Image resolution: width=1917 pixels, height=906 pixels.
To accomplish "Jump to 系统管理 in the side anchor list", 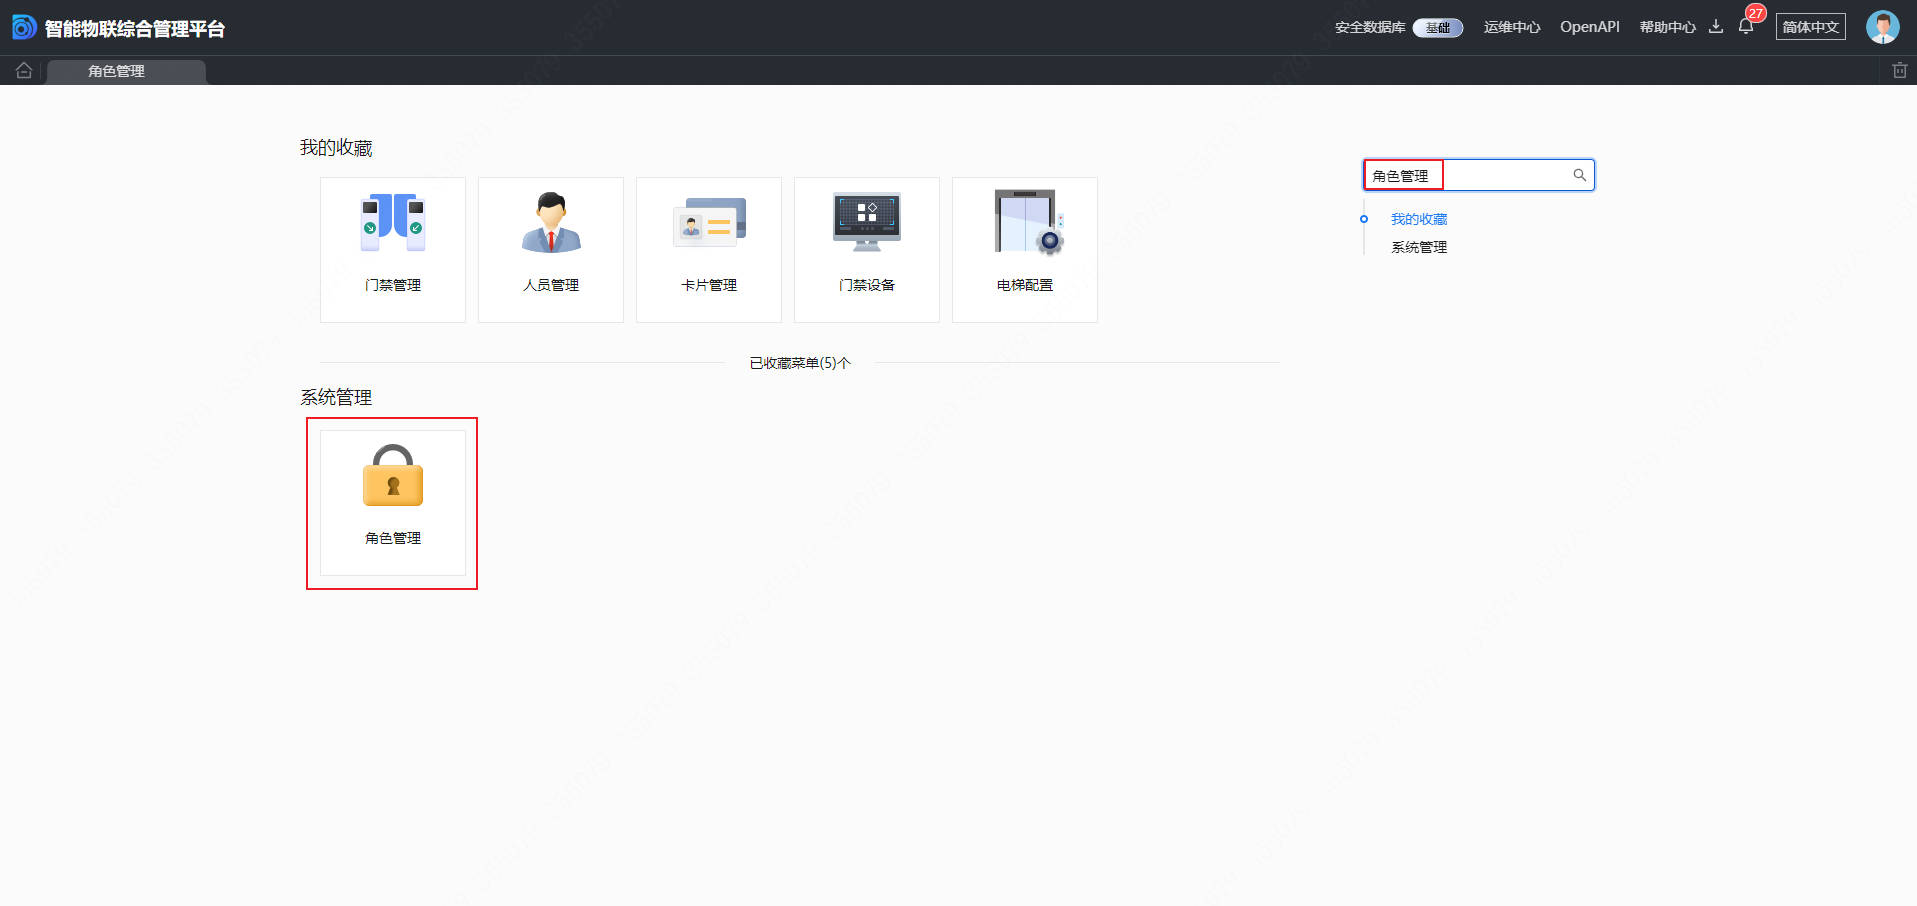I will pyautogui.click(x=1418, y=247).
